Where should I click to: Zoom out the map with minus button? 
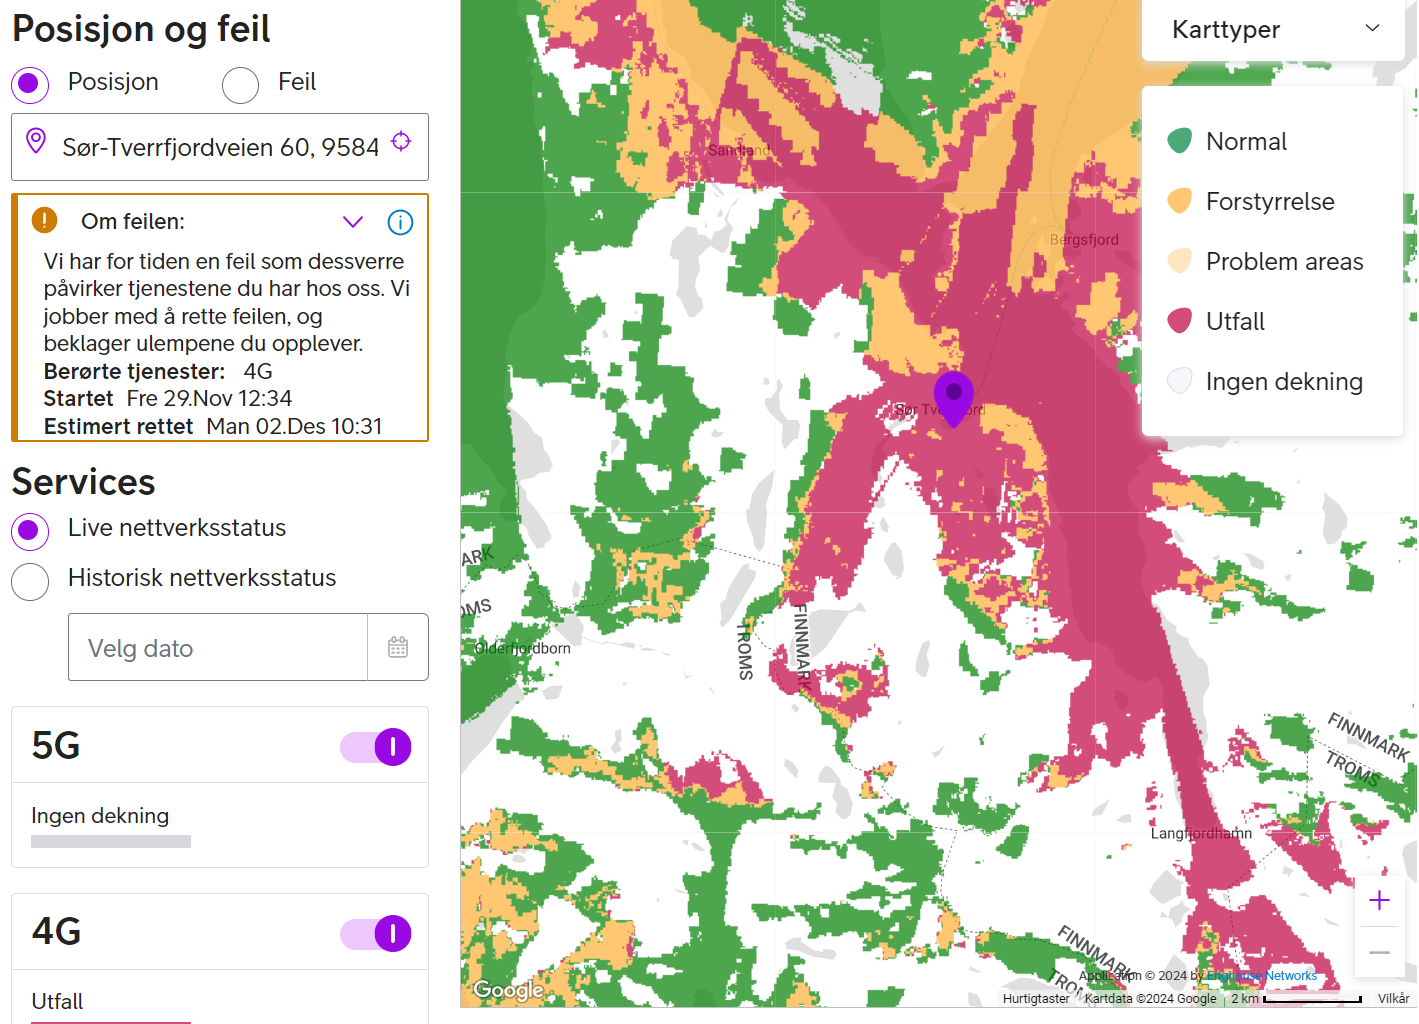click(x=1379, y=952)
